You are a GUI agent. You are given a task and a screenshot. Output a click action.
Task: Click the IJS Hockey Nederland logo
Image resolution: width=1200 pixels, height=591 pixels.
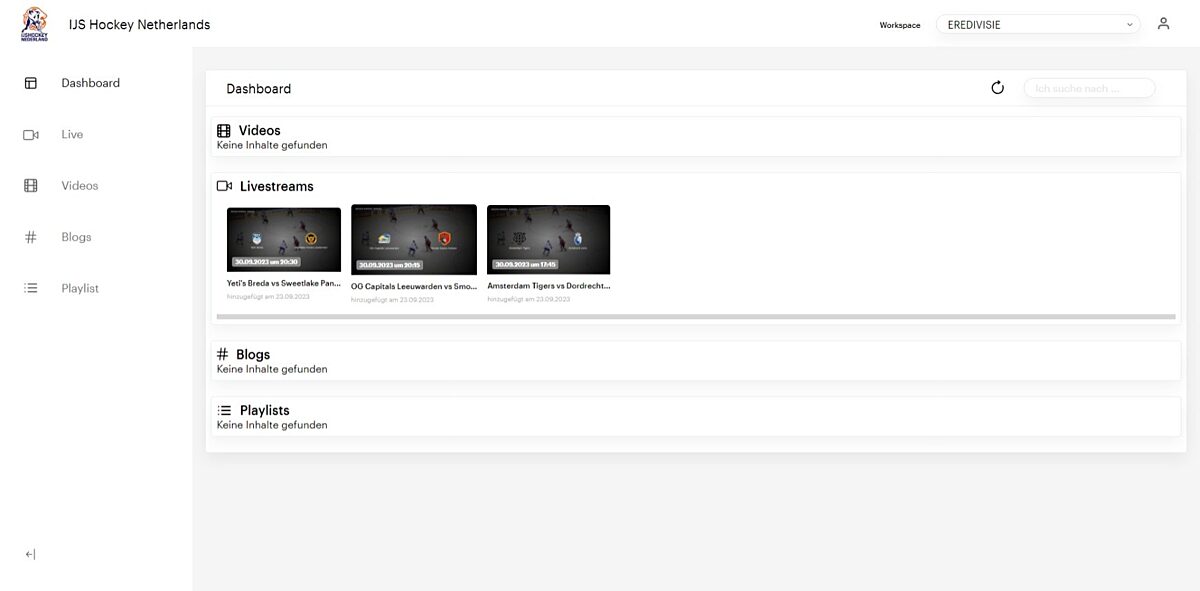point(34,24)
